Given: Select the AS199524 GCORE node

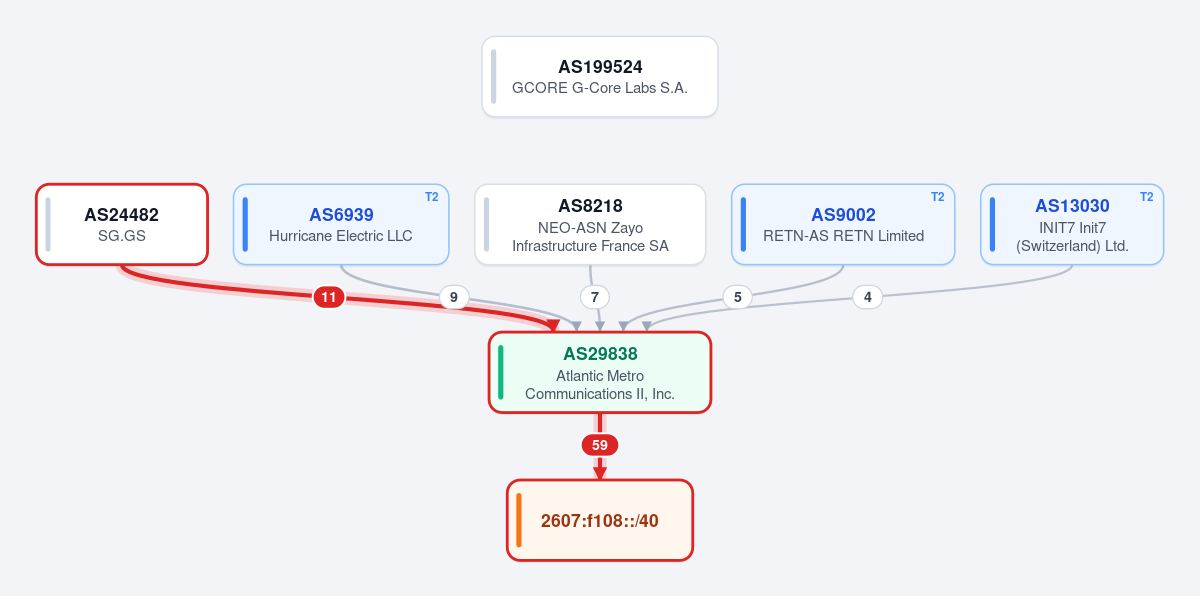Looking at the screenshot, I should [x=600, y=77].
